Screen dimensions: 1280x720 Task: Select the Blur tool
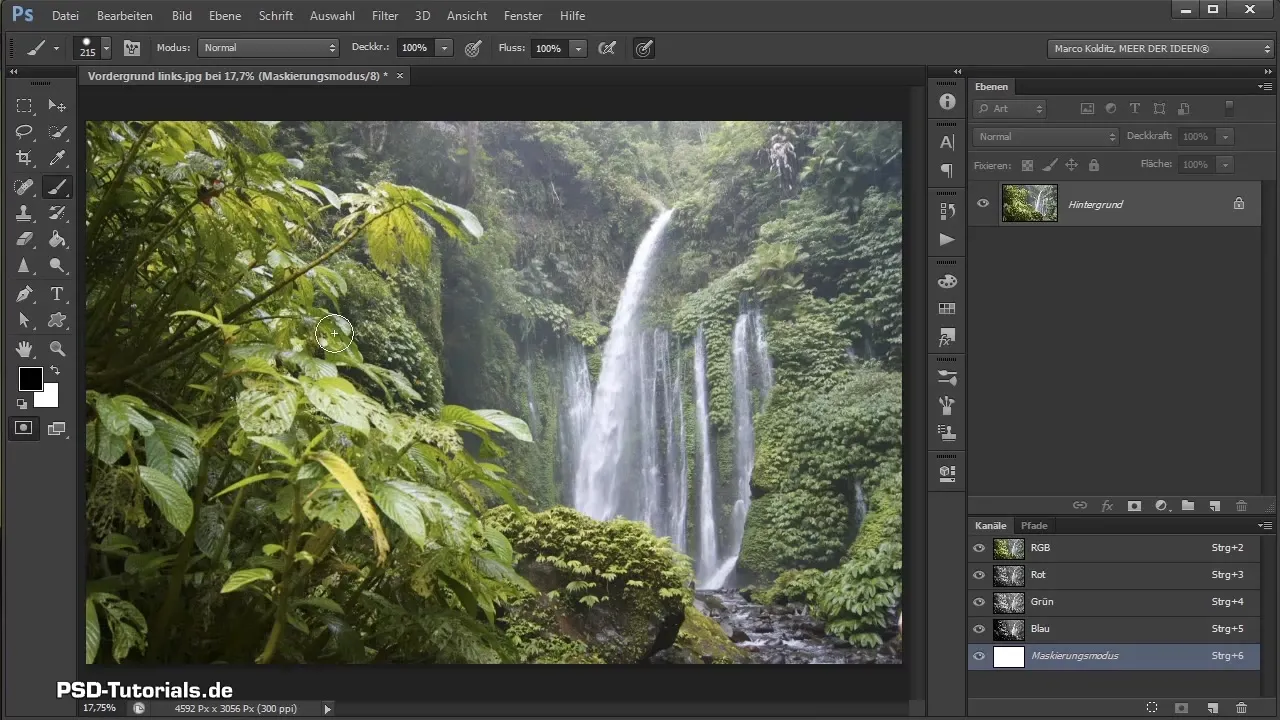coord(24,266)
